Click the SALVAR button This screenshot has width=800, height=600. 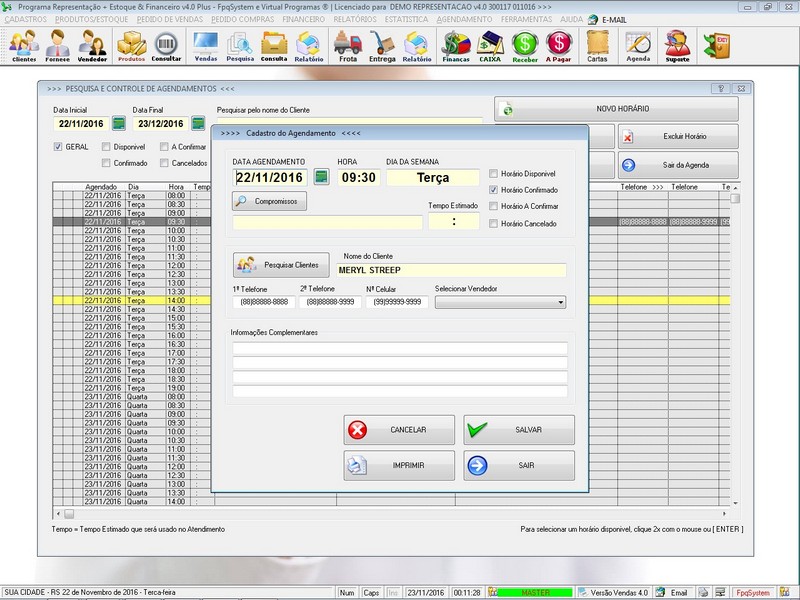(519, 430)
